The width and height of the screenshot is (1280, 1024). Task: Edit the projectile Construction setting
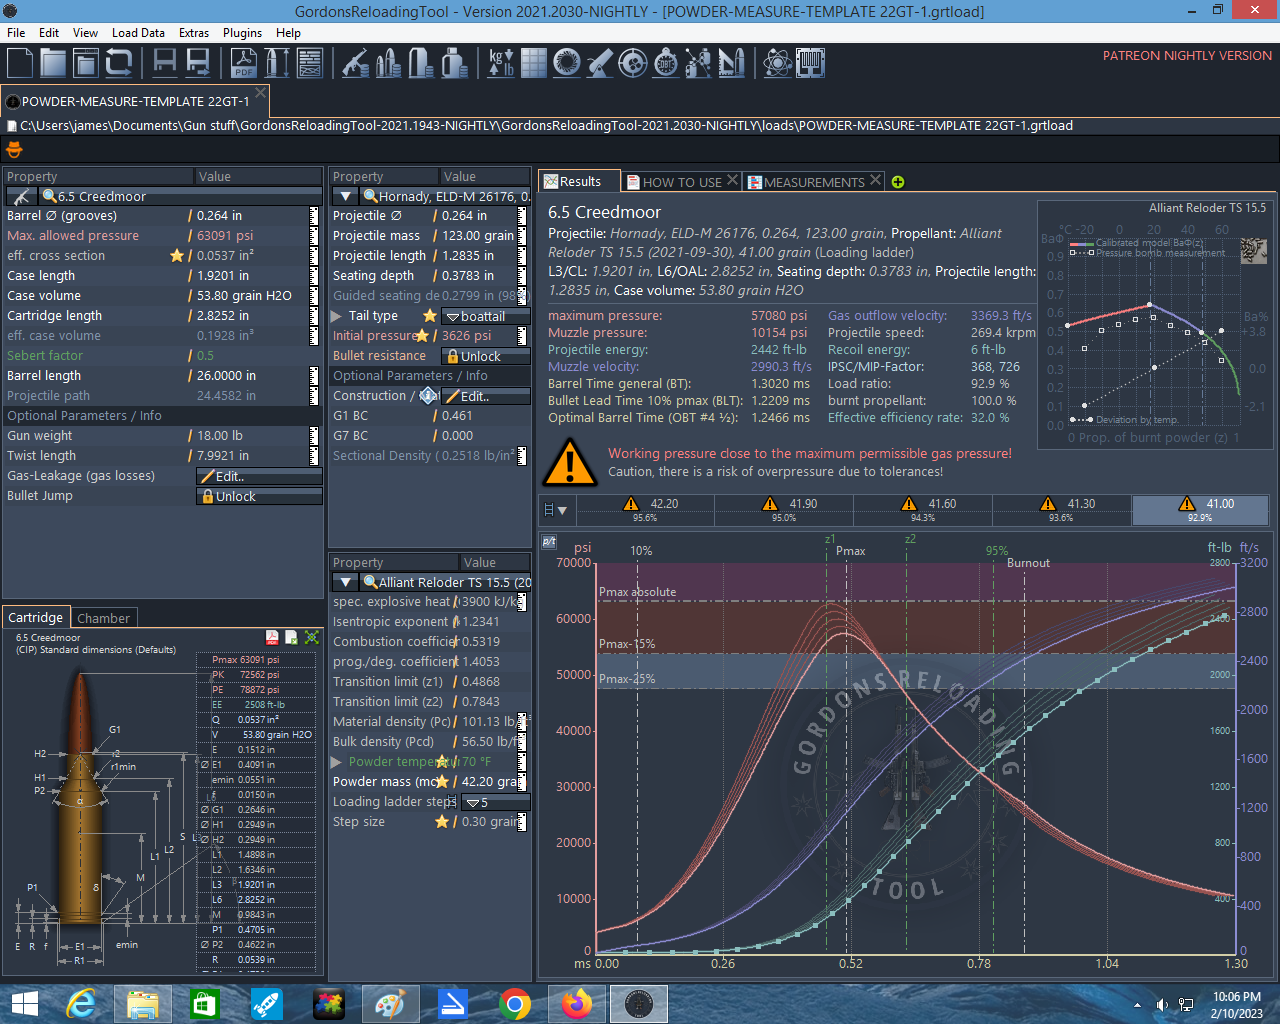tap(486, 396)
